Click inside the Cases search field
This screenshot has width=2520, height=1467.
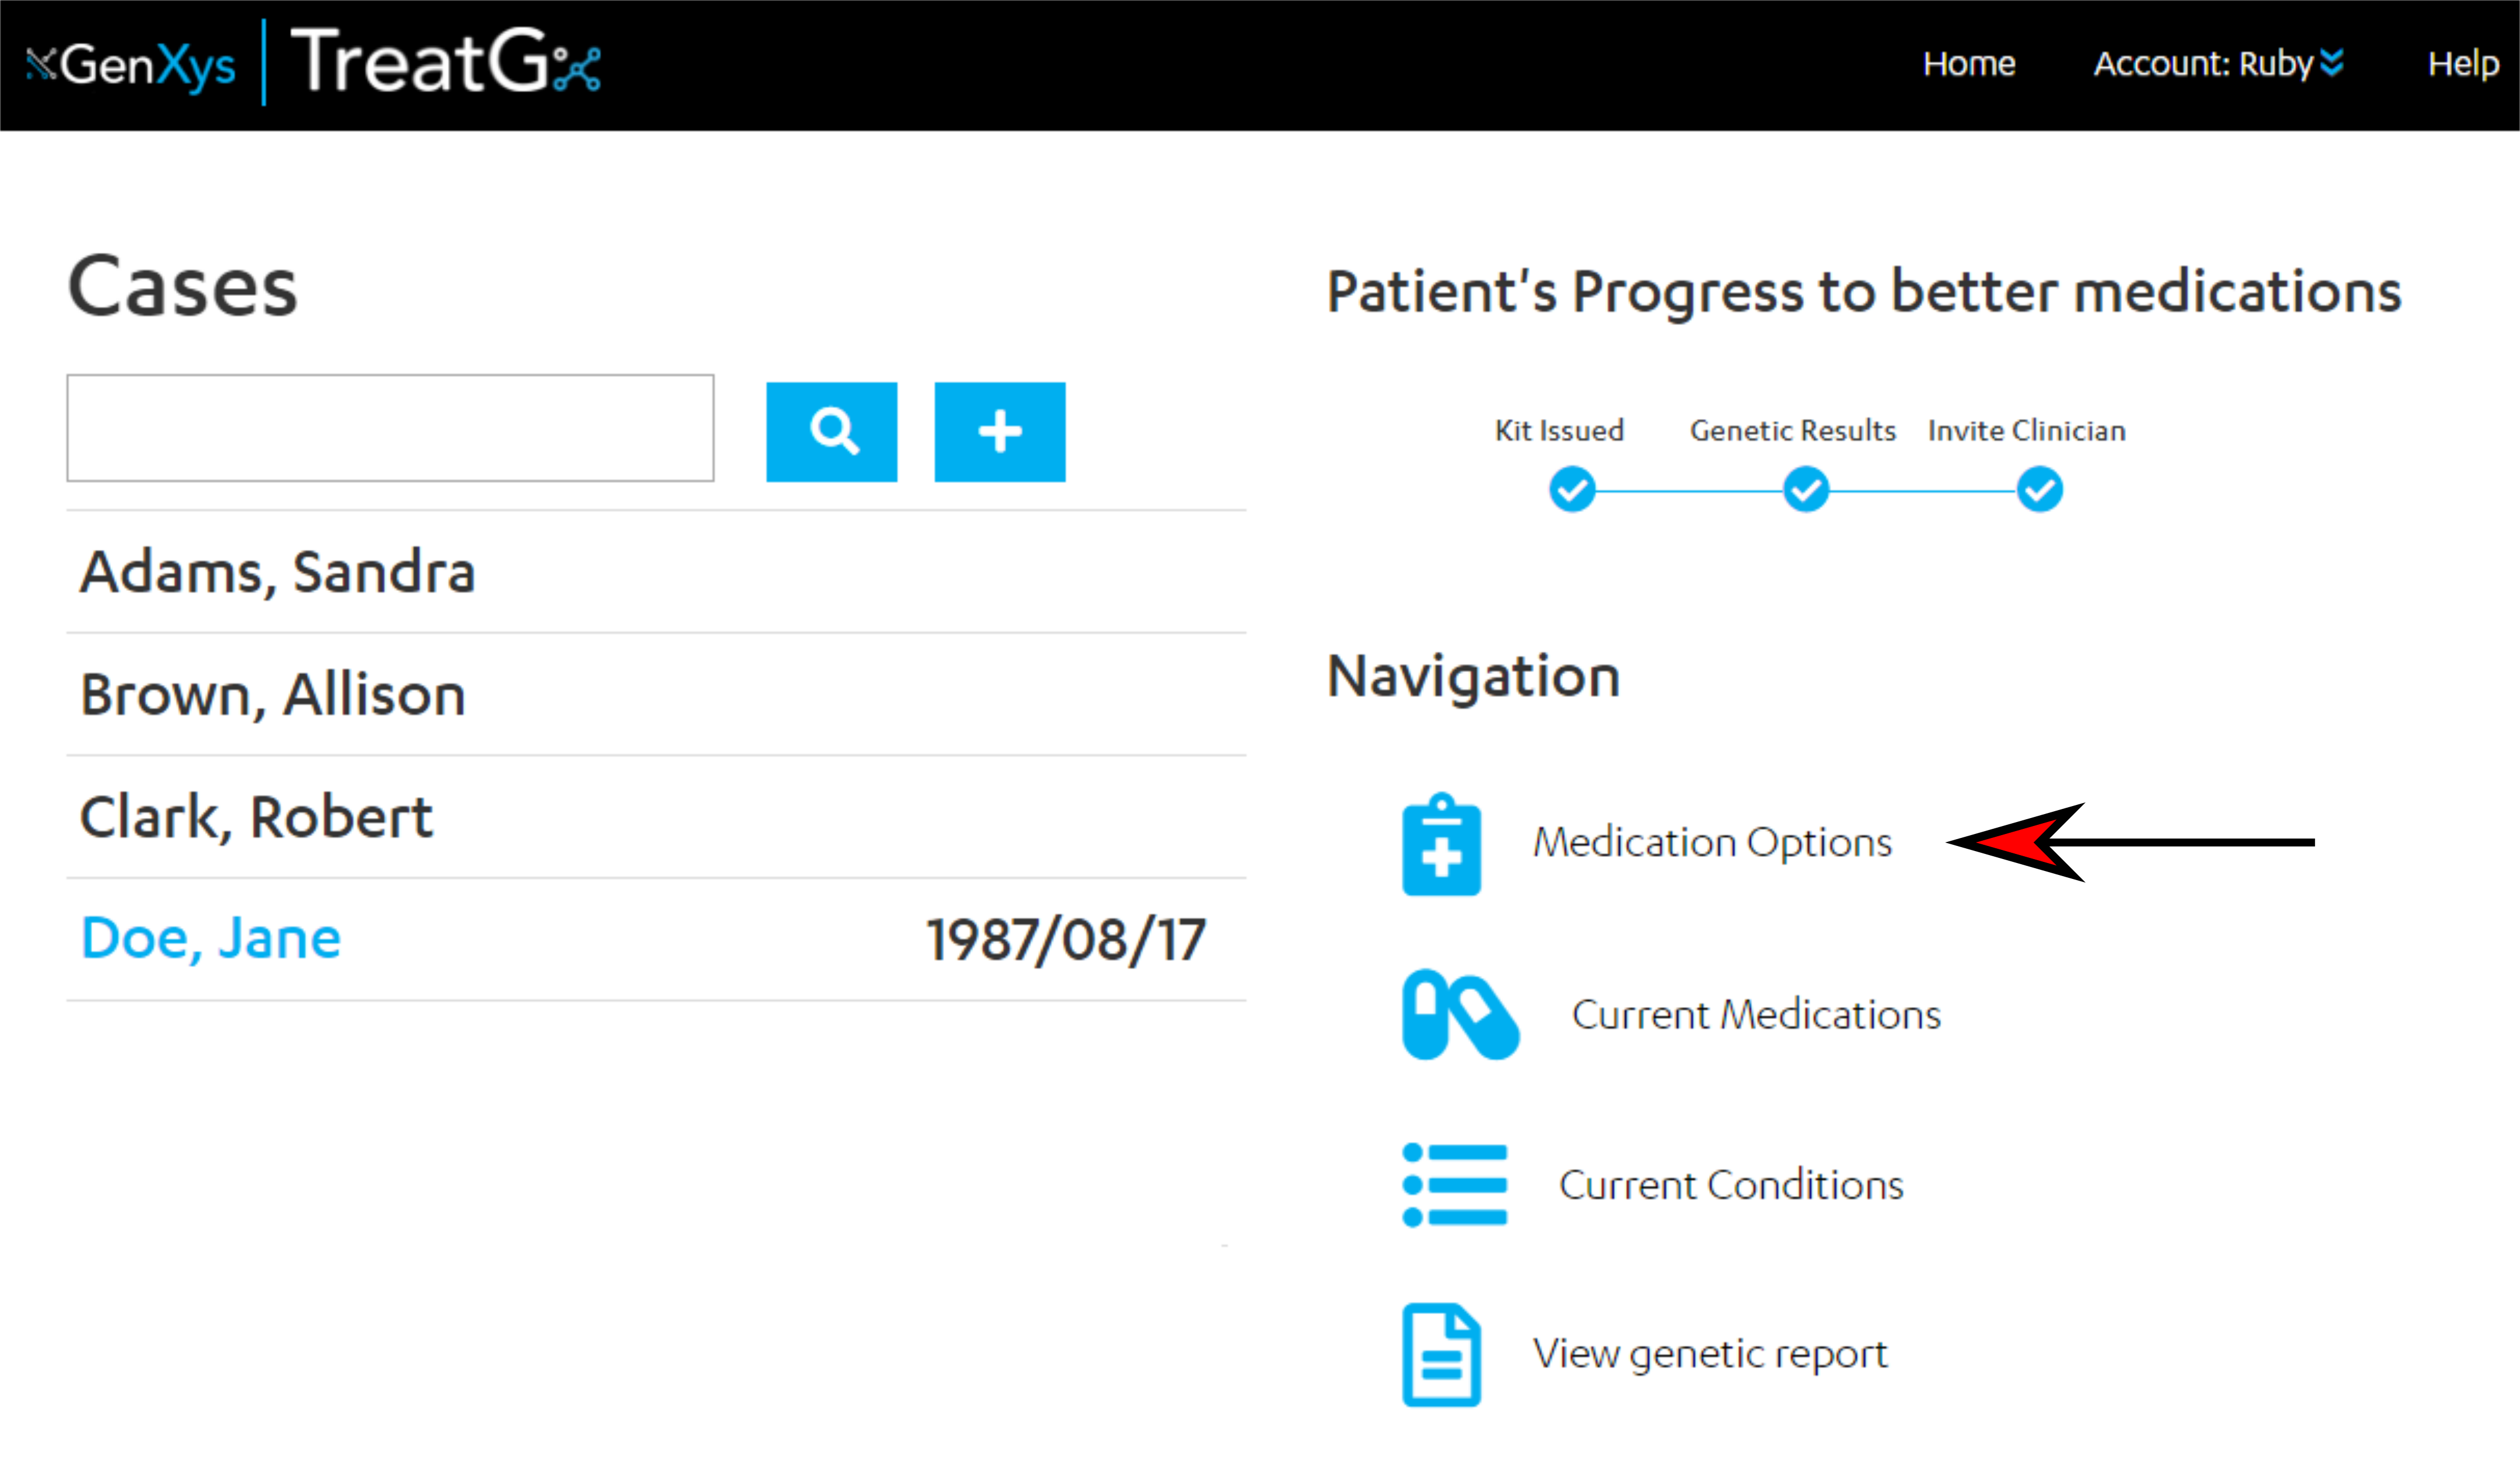coord(390,428)
